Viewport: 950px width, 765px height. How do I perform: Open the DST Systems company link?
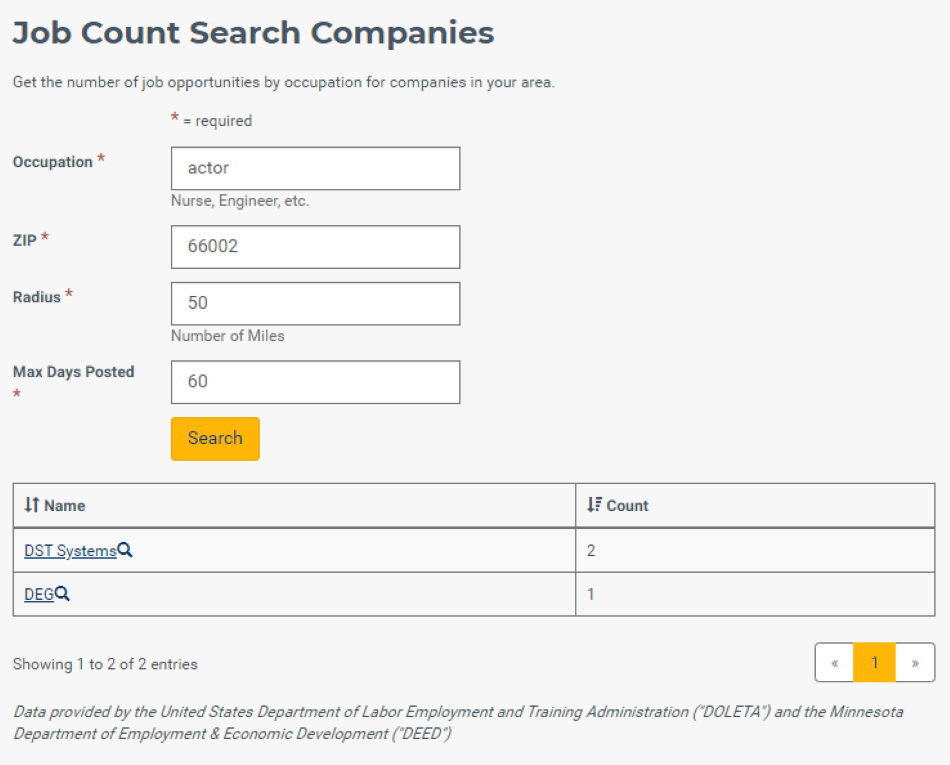(x=70, y=551)
